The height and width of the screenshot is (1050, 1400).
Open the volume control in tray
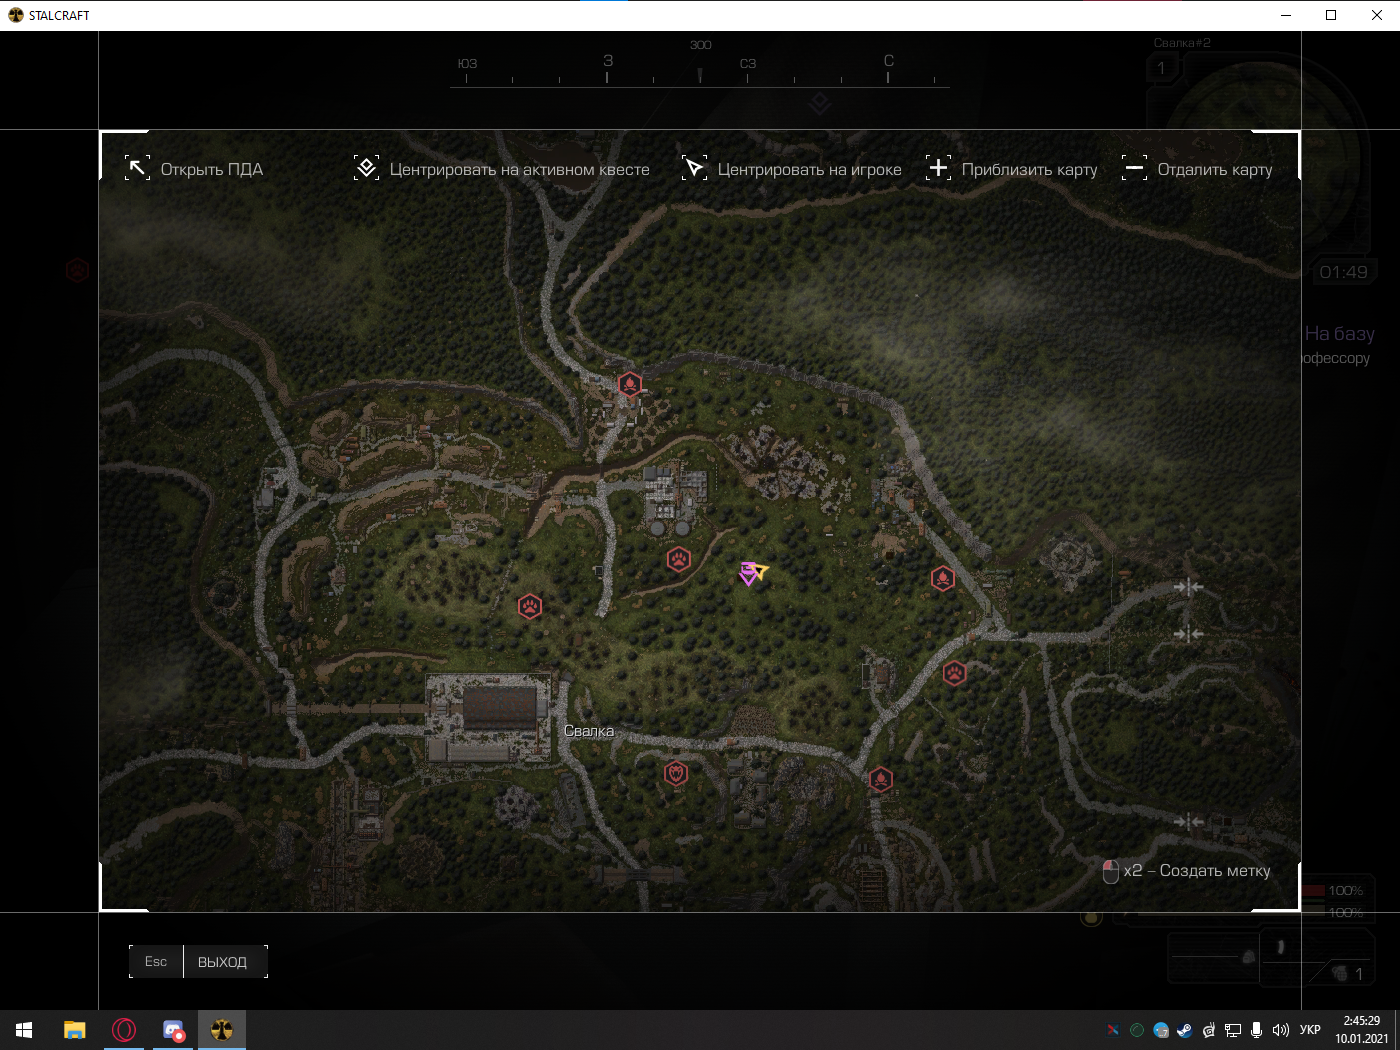pyautogui.click(x=1281, y=1030)
